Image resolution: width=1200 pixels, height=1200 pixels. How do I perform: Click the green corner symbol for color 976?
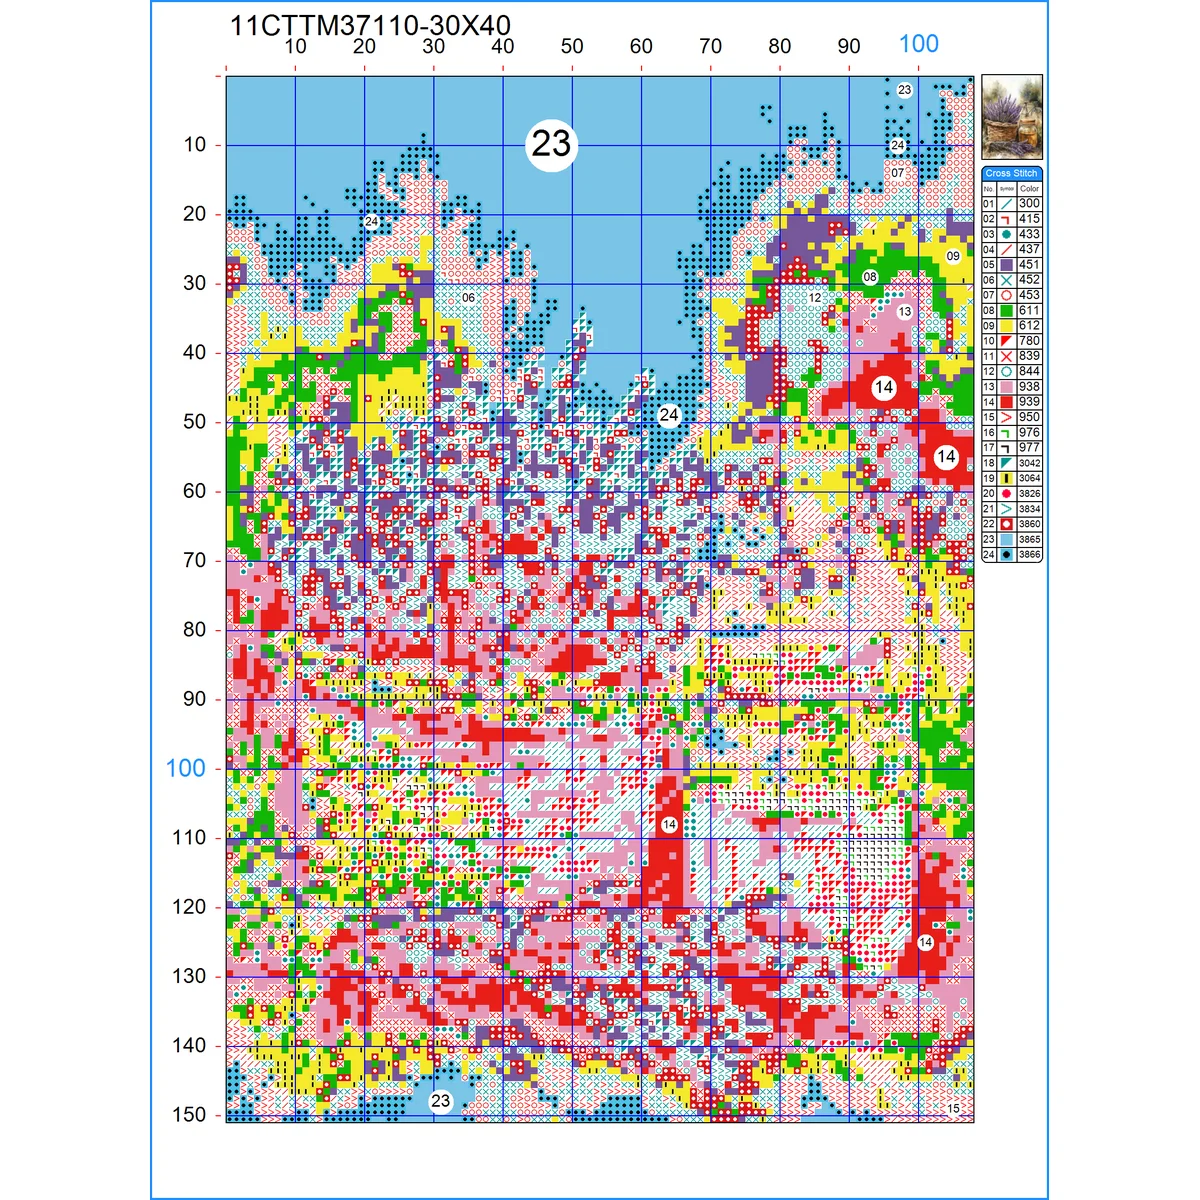(x=1006, y=433)
